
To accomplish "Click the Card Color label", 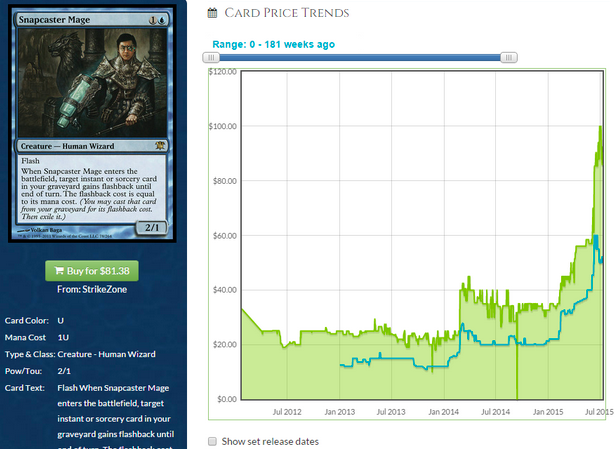I will 27,321.
